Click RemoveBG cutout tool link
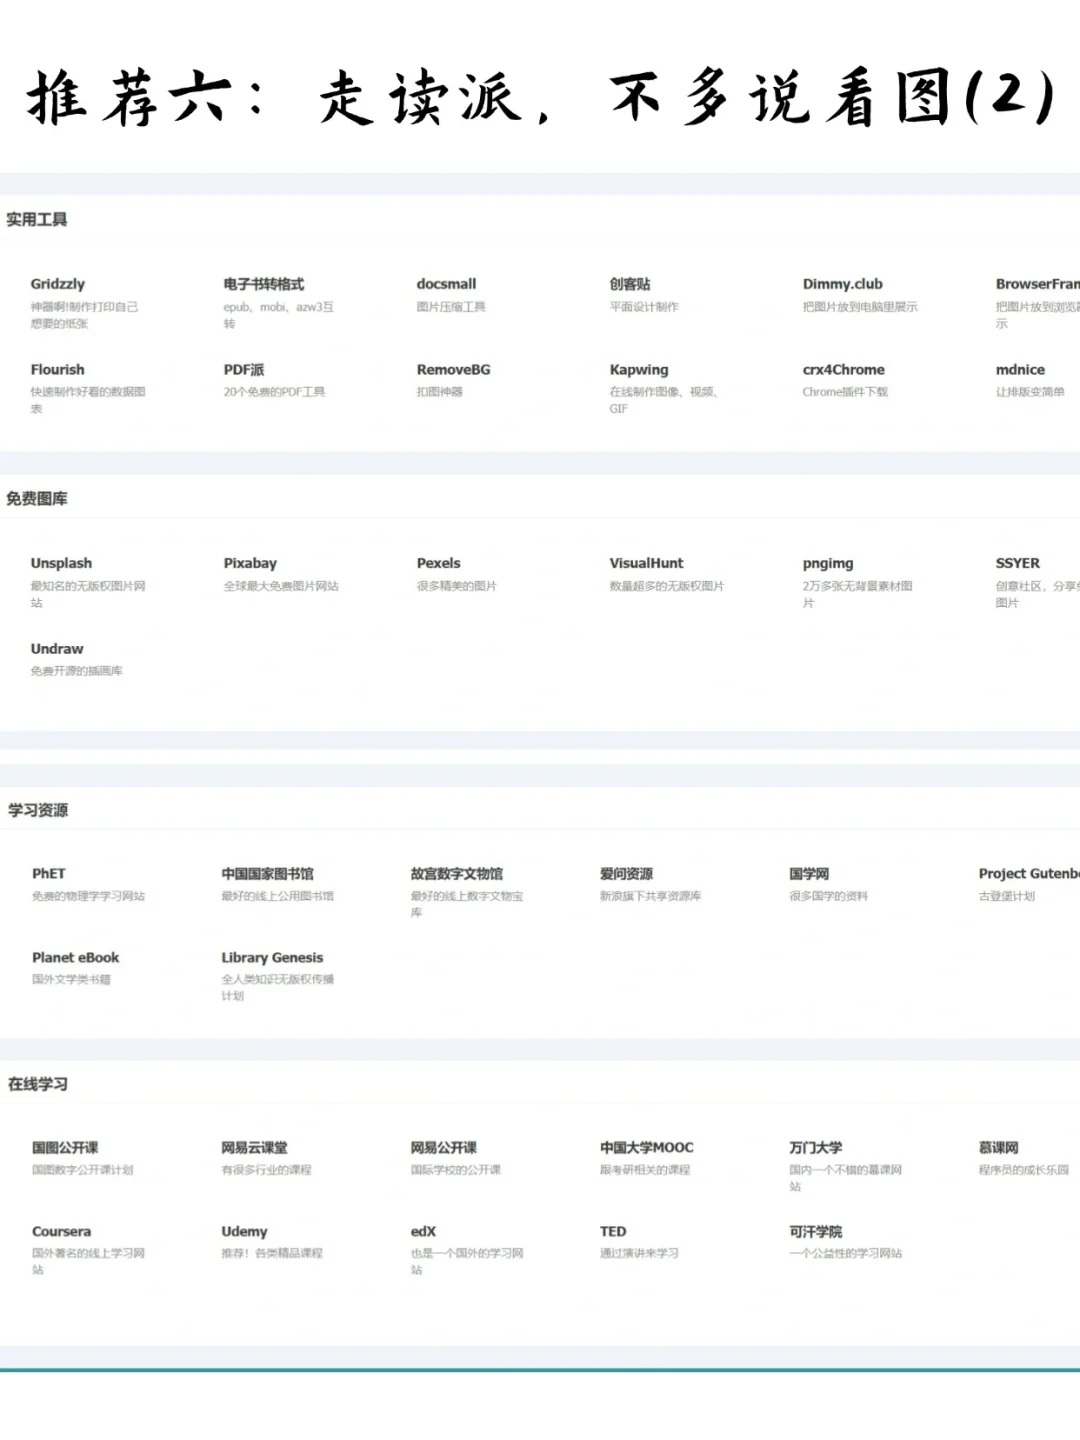Viewport: 1080px width, 1440px height. click(453, 369)
